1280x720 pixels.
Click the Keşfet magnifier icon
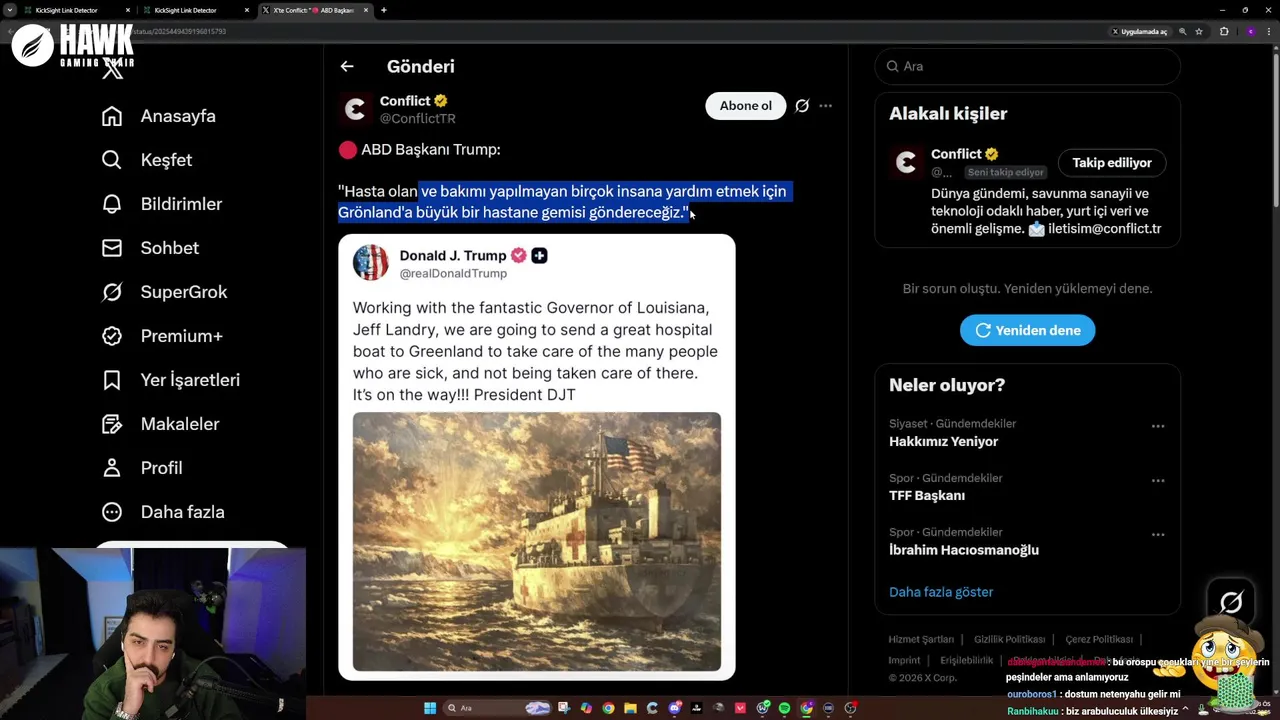[x=112, y=160]
